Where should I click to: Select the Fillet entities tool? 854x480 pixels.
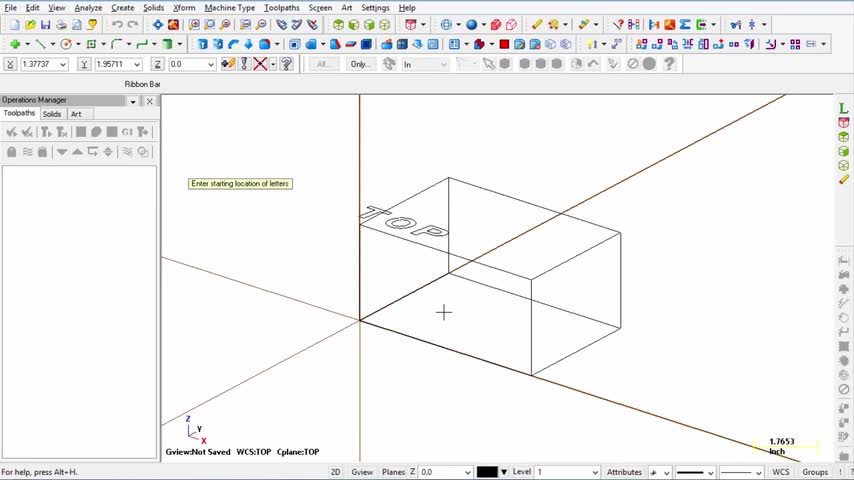(x=116, y=44)
